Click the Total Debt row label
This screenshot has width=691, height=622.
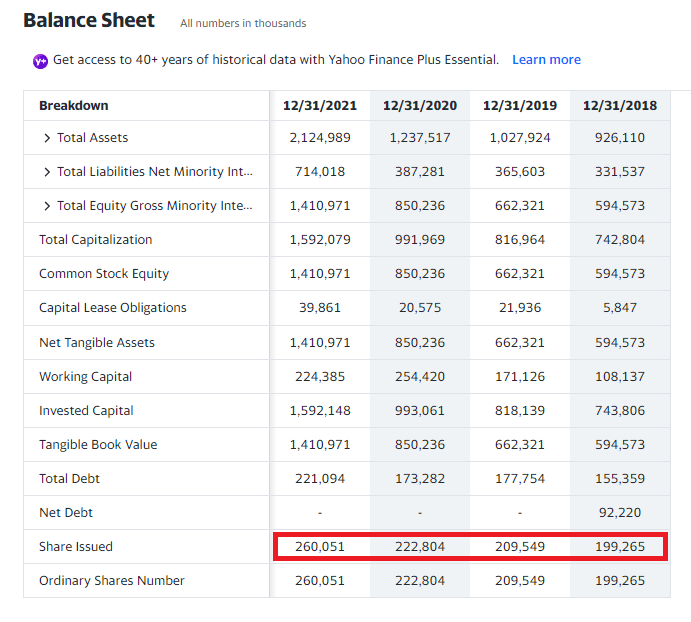coord(69,479)
